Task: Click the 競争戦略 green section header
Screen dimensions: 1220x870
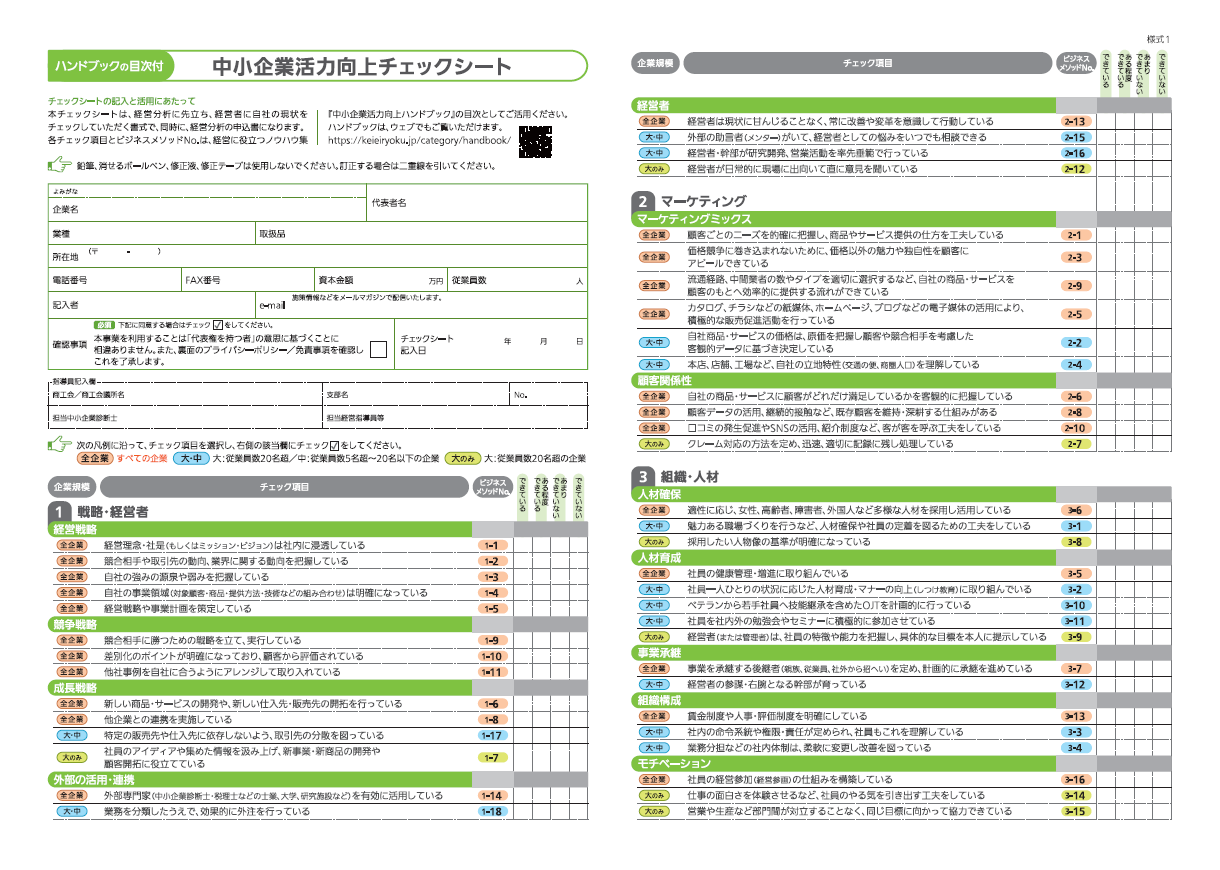Action: 260,624
